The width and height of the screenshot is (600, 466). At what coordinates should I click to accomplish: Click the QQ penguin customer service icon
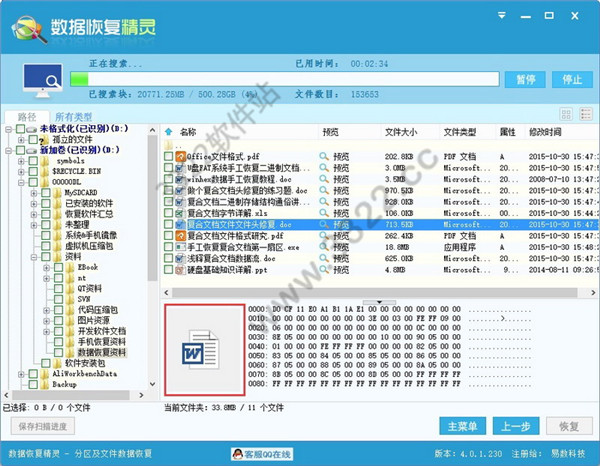(238, 454)
